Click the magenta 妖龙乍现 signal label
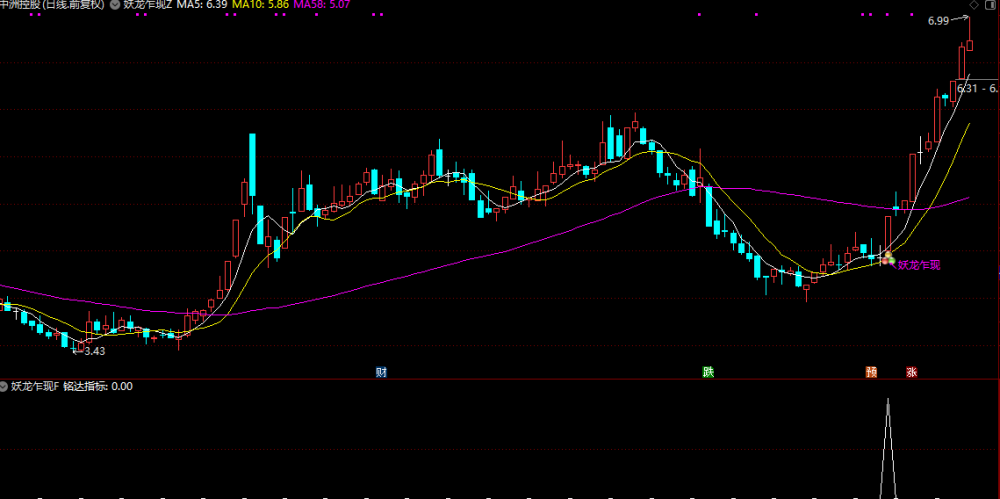This screenshot has height=499, width=1000. [x=919, y=265]
